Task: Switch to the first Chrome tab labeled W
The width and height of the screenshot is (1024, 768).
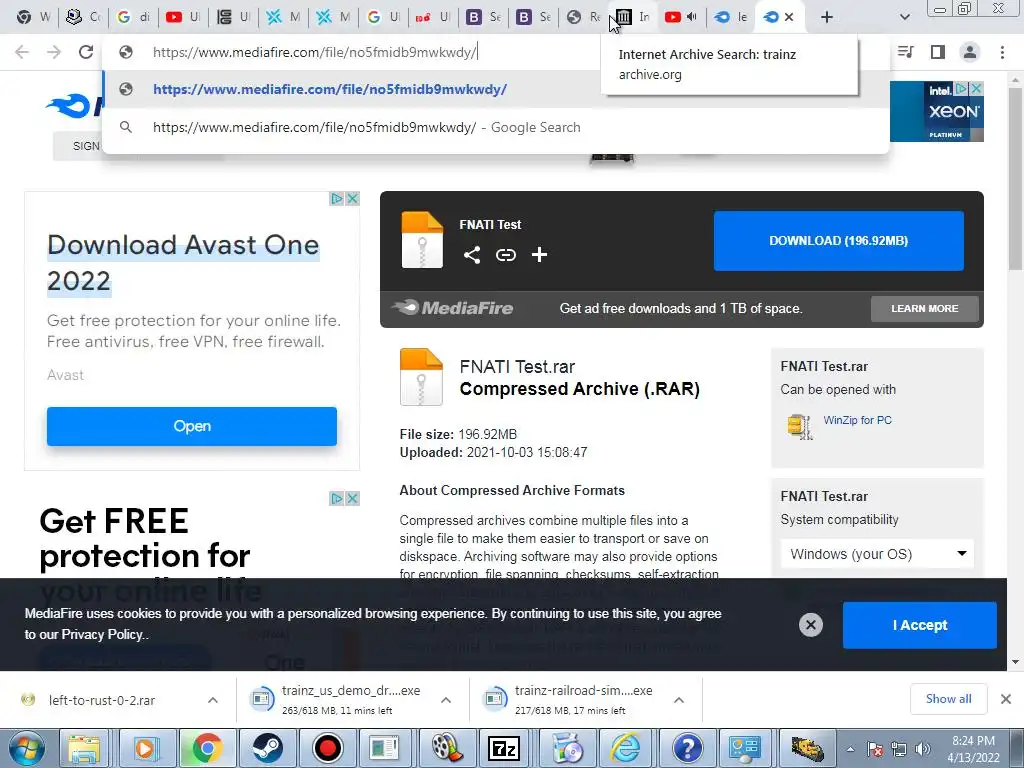Action: click(33, 17)
